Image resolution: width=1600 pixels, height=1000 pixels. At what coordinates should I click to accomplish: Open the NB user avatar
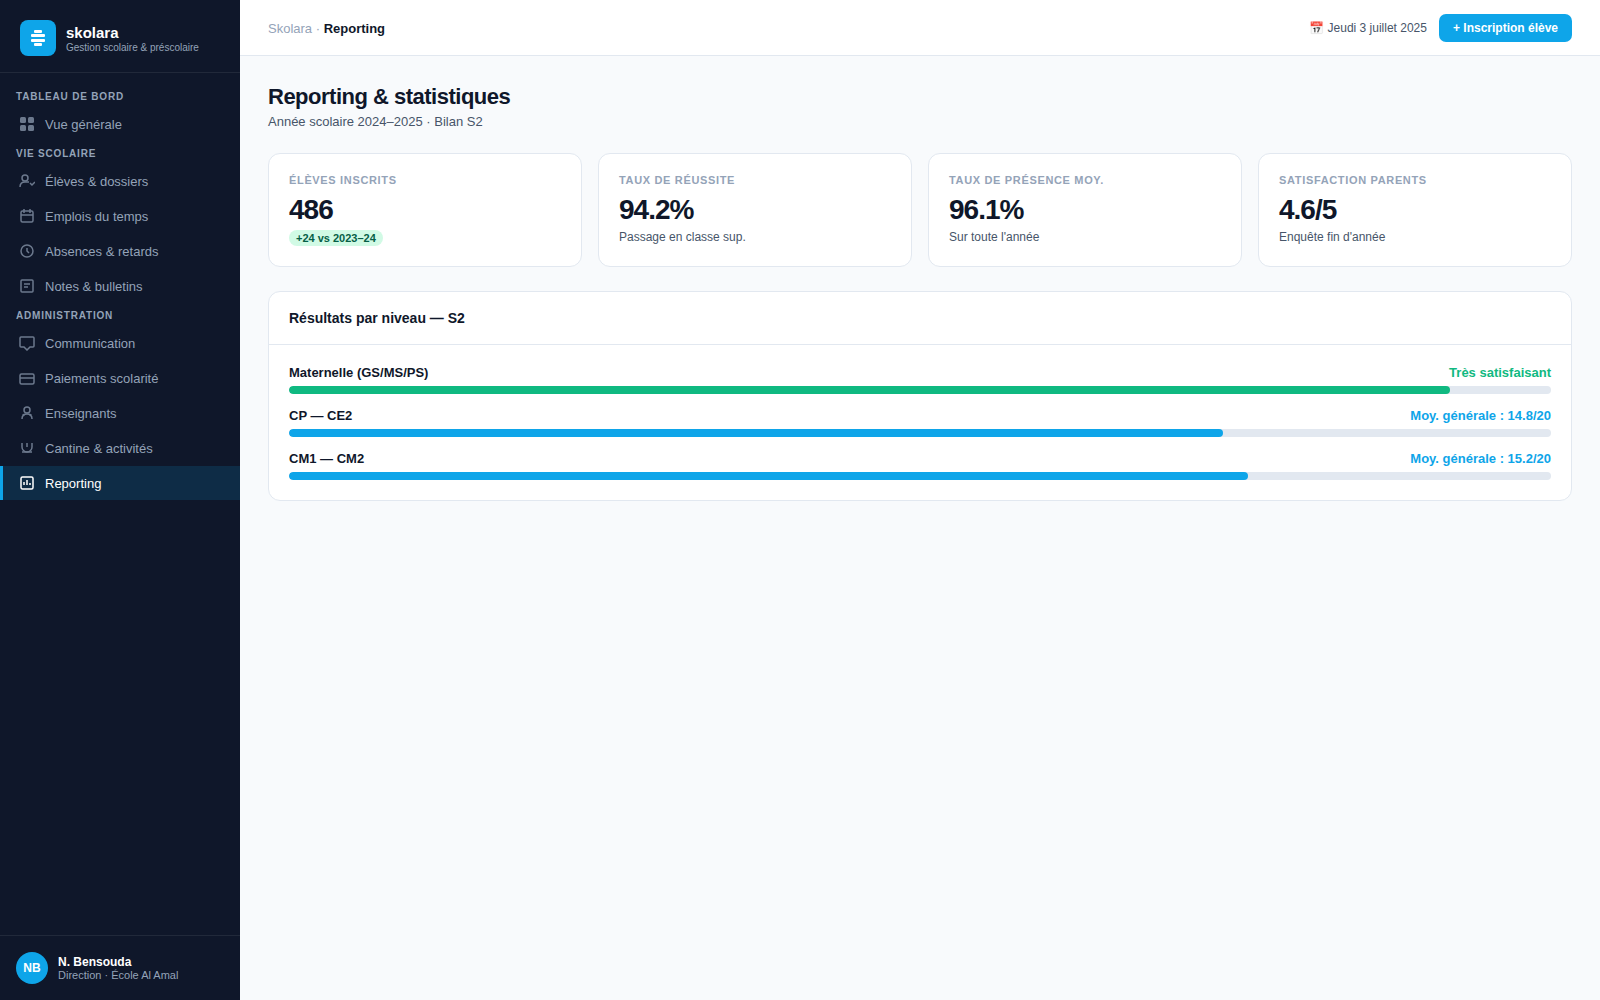click(32, 968)
